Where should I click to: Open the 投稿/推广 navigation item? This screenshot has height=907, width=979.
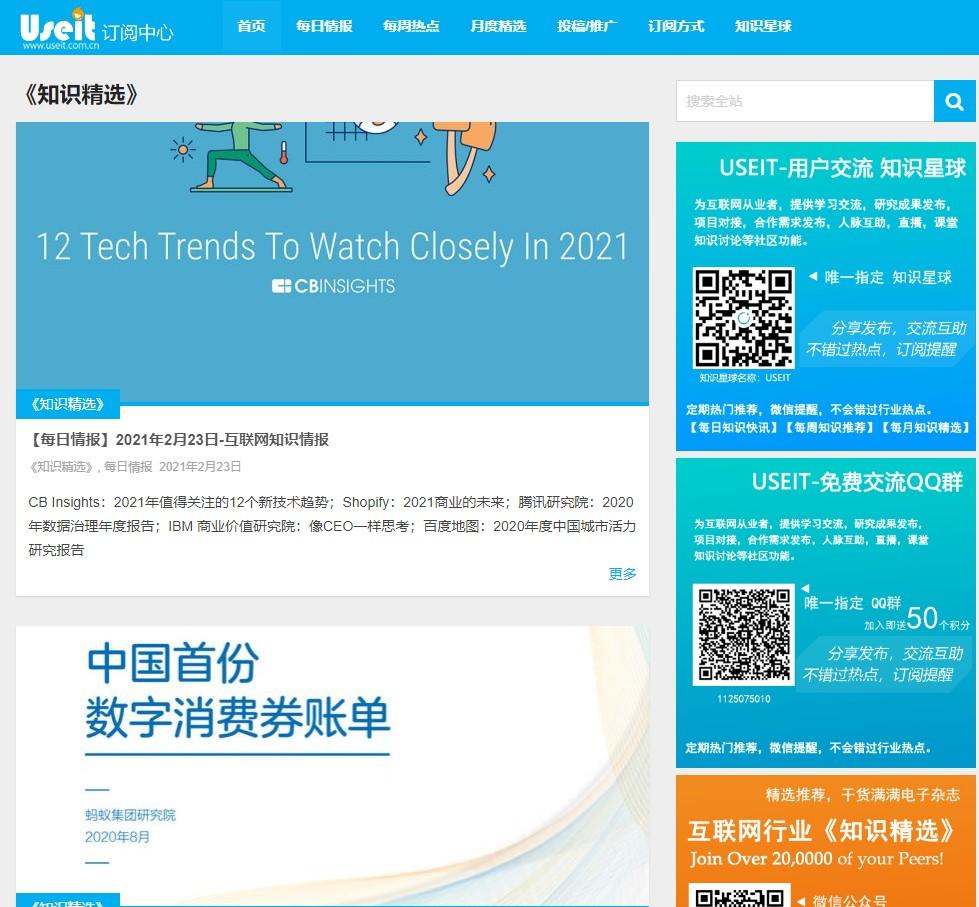[587, 26]
